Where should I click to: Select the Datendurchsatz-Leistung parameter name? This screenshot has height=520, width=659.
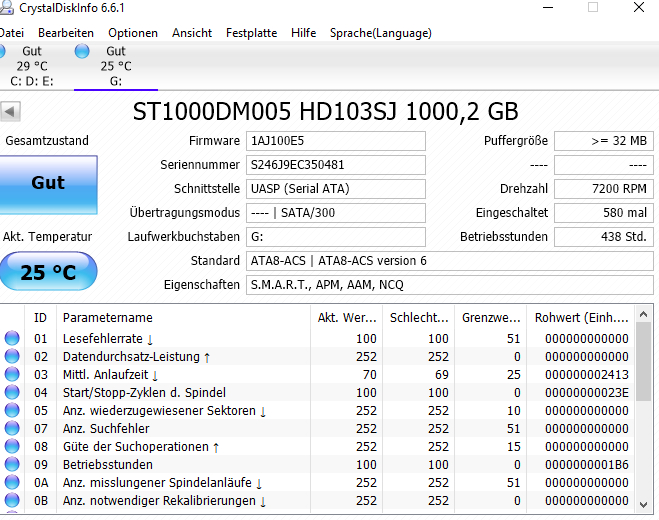[x=137, y=356]
